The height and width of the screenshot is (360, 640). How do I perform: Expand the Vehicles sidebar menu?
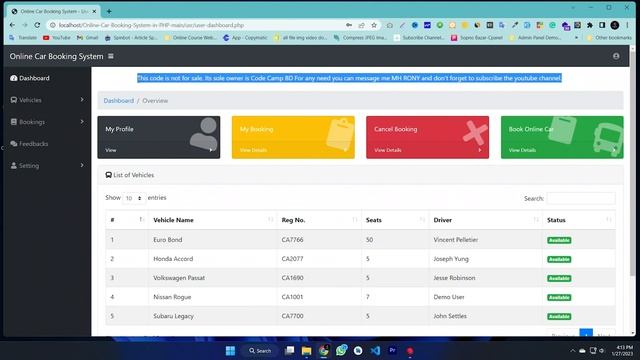click(x=47, y=100)
